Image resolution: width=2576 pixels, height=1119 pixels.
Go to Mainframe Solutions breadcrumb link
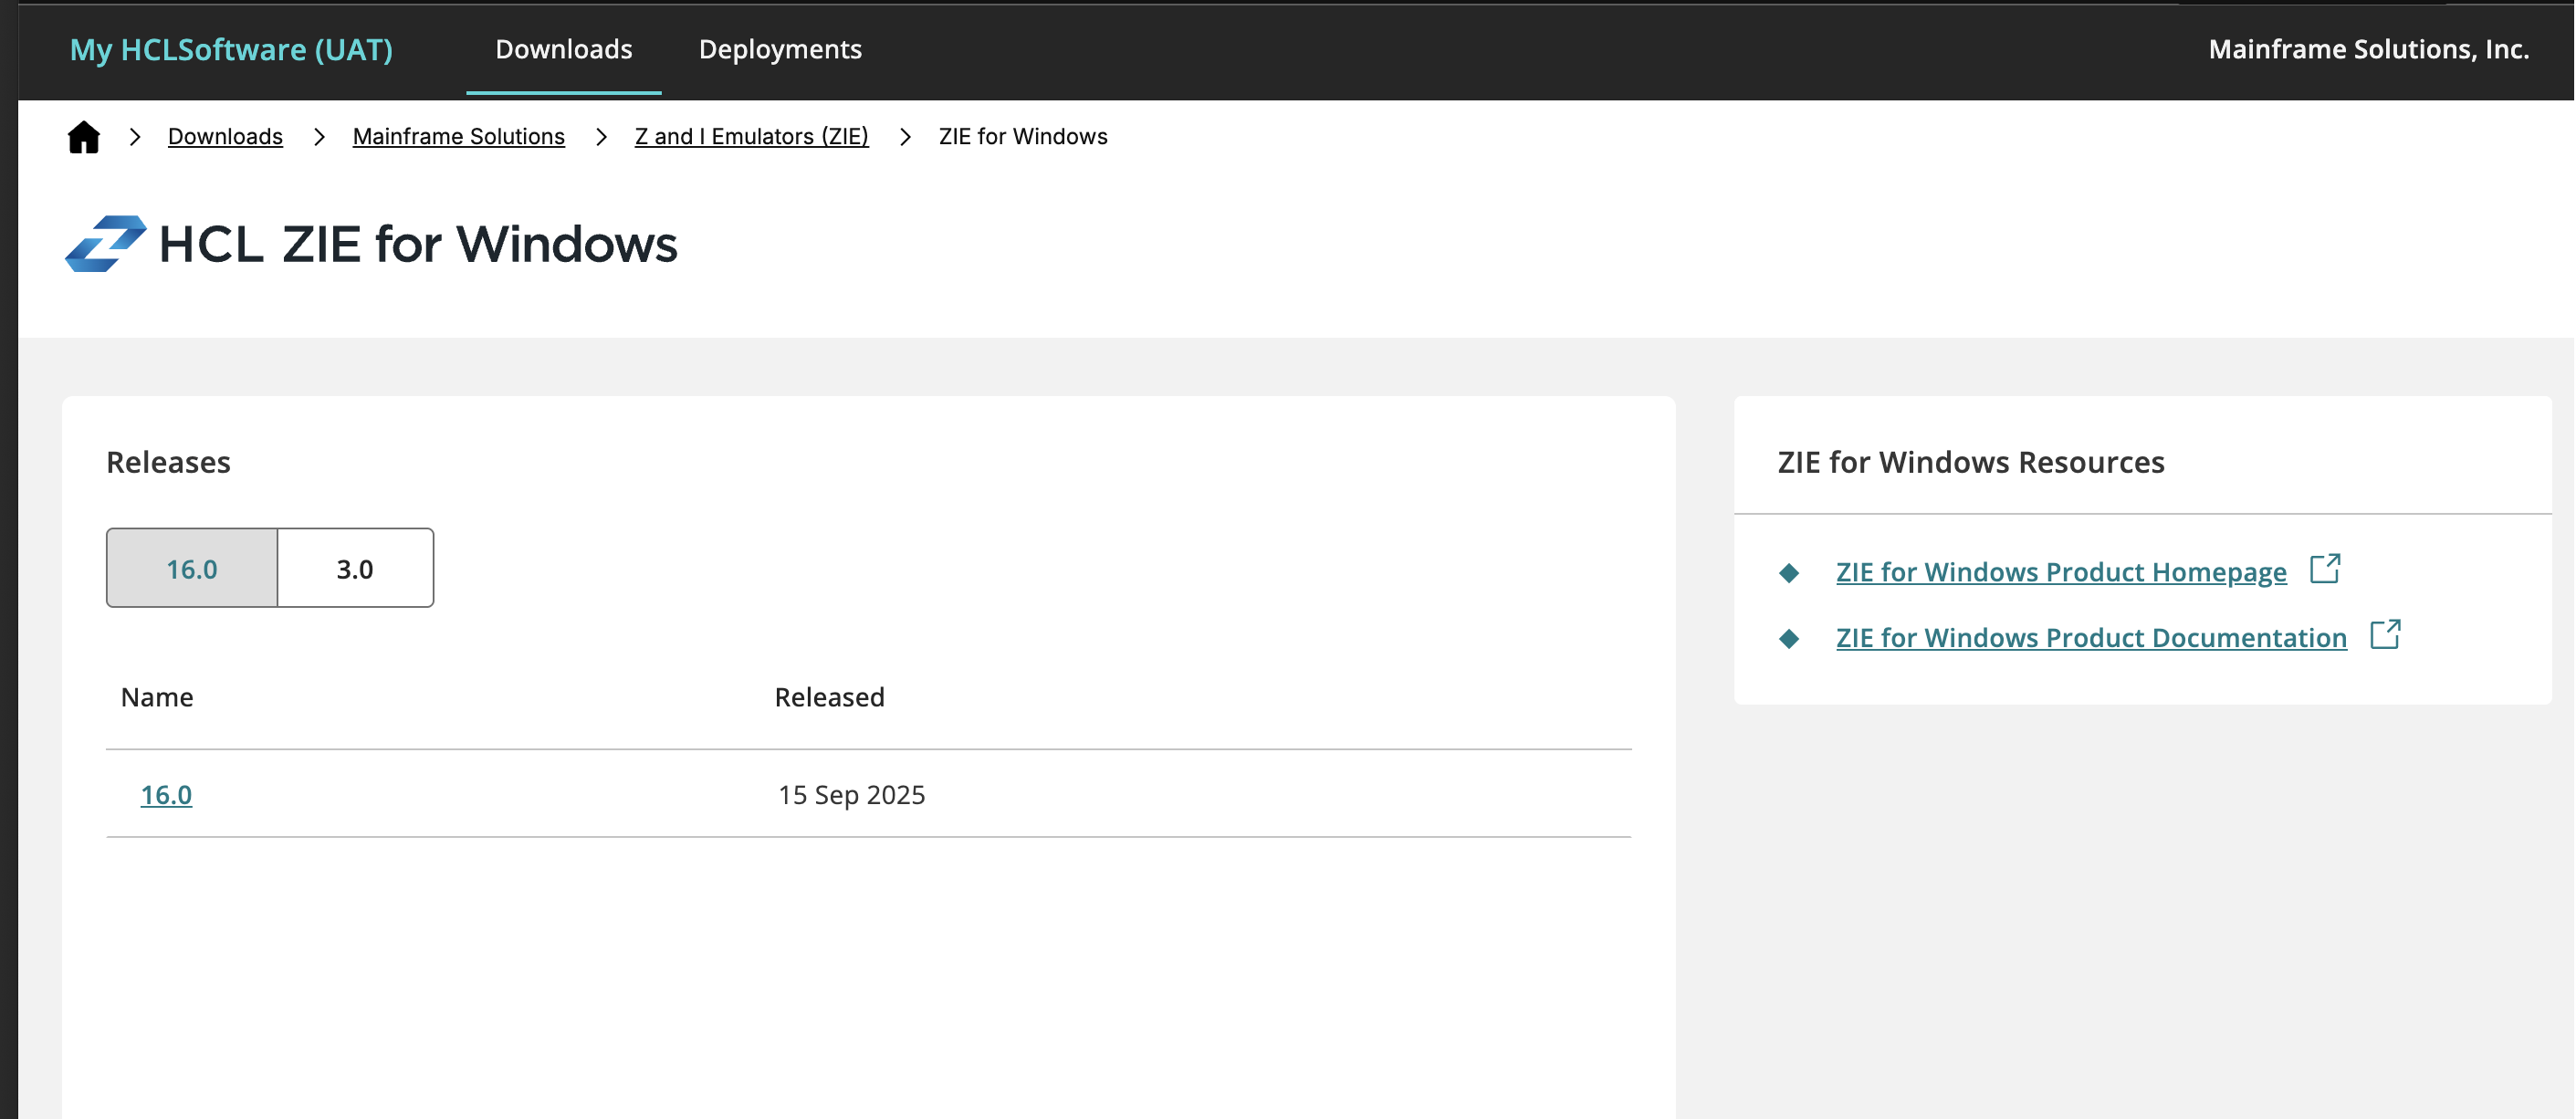pyautogui.click(x=458, y=137)
